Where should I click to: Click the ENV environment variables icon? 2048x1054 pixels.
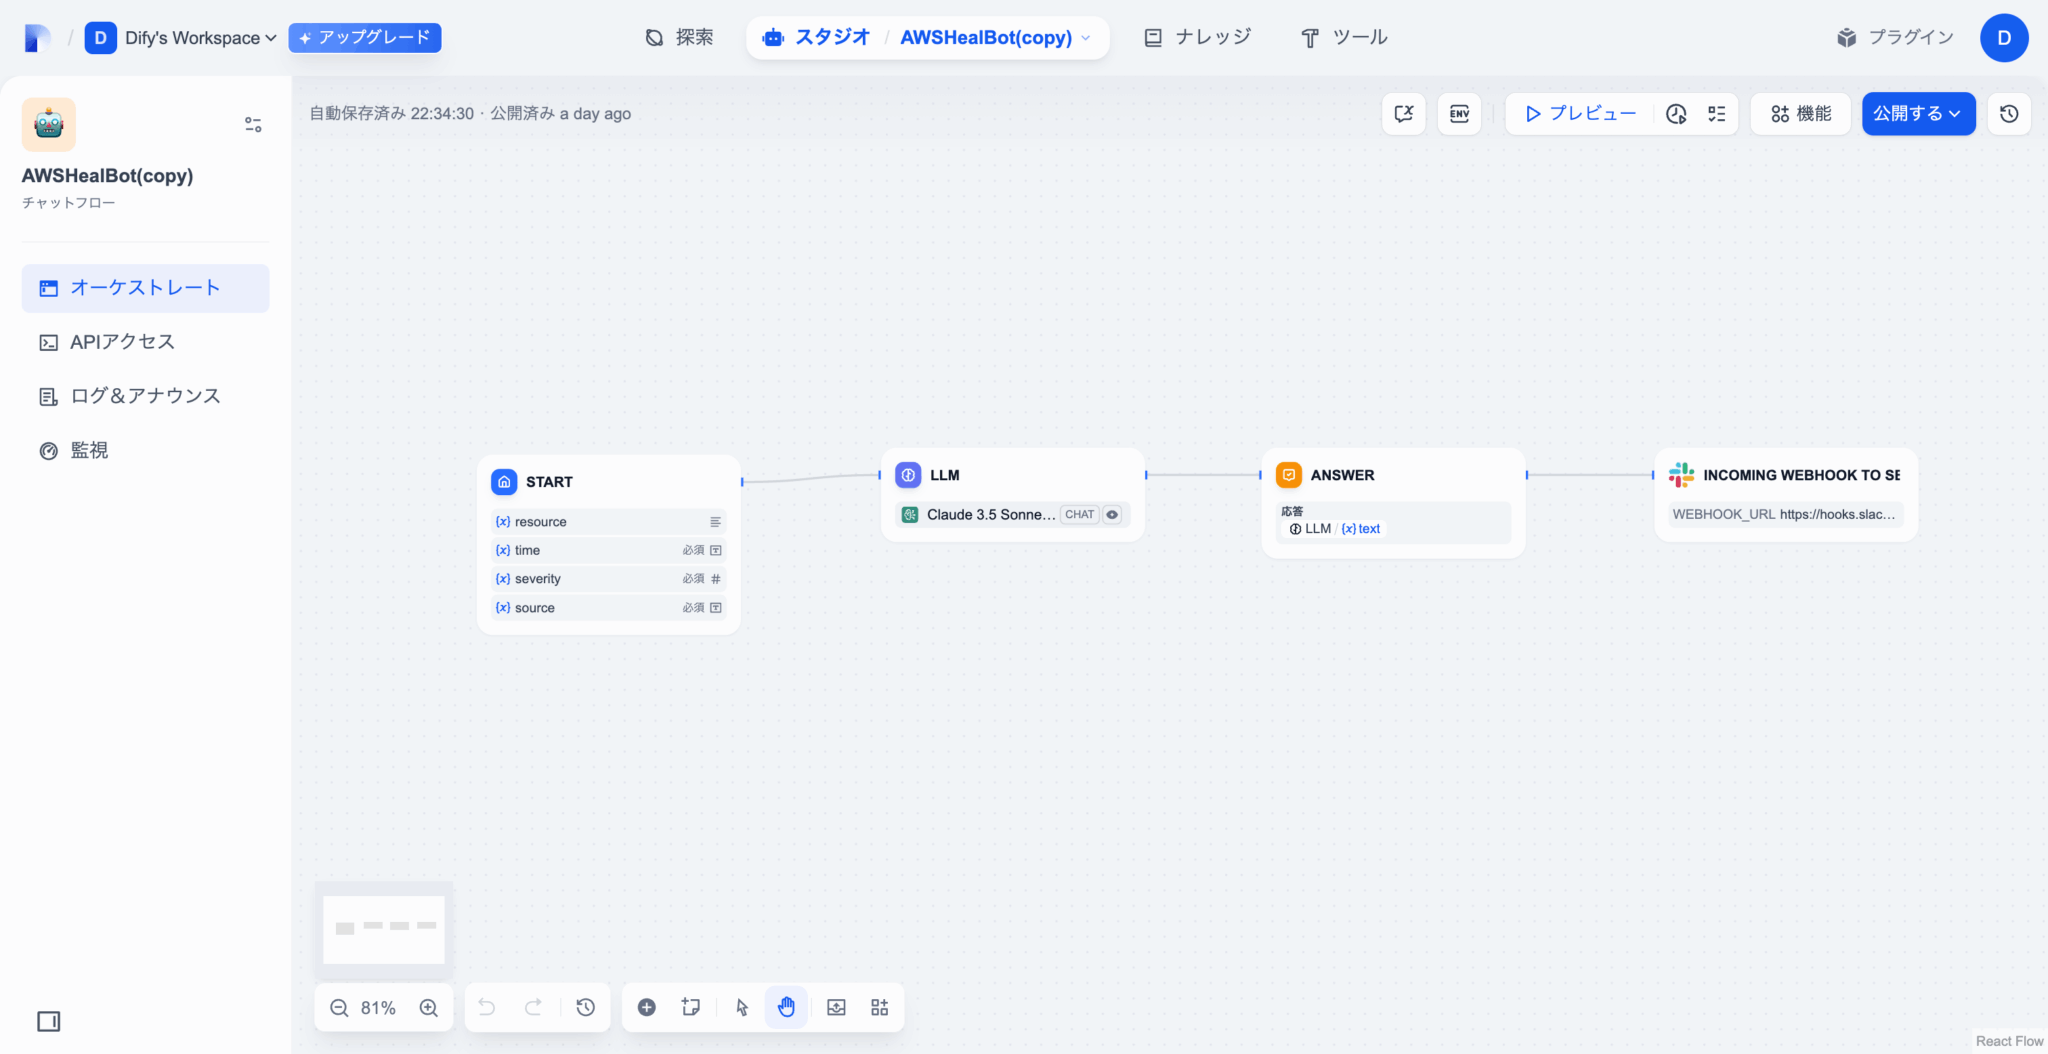coord(1459,114)
